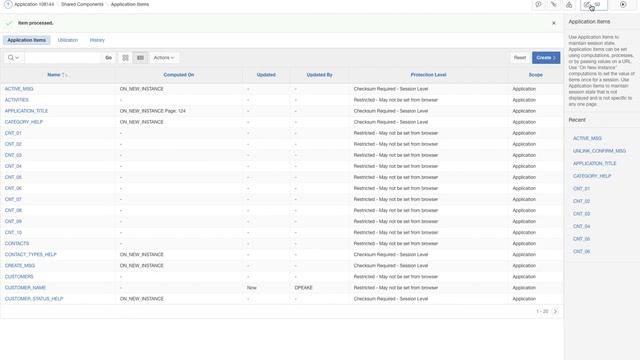Open CNT_01 in the Recent list
The height and width of the screenshot is (360, 640).
[581, 189]
